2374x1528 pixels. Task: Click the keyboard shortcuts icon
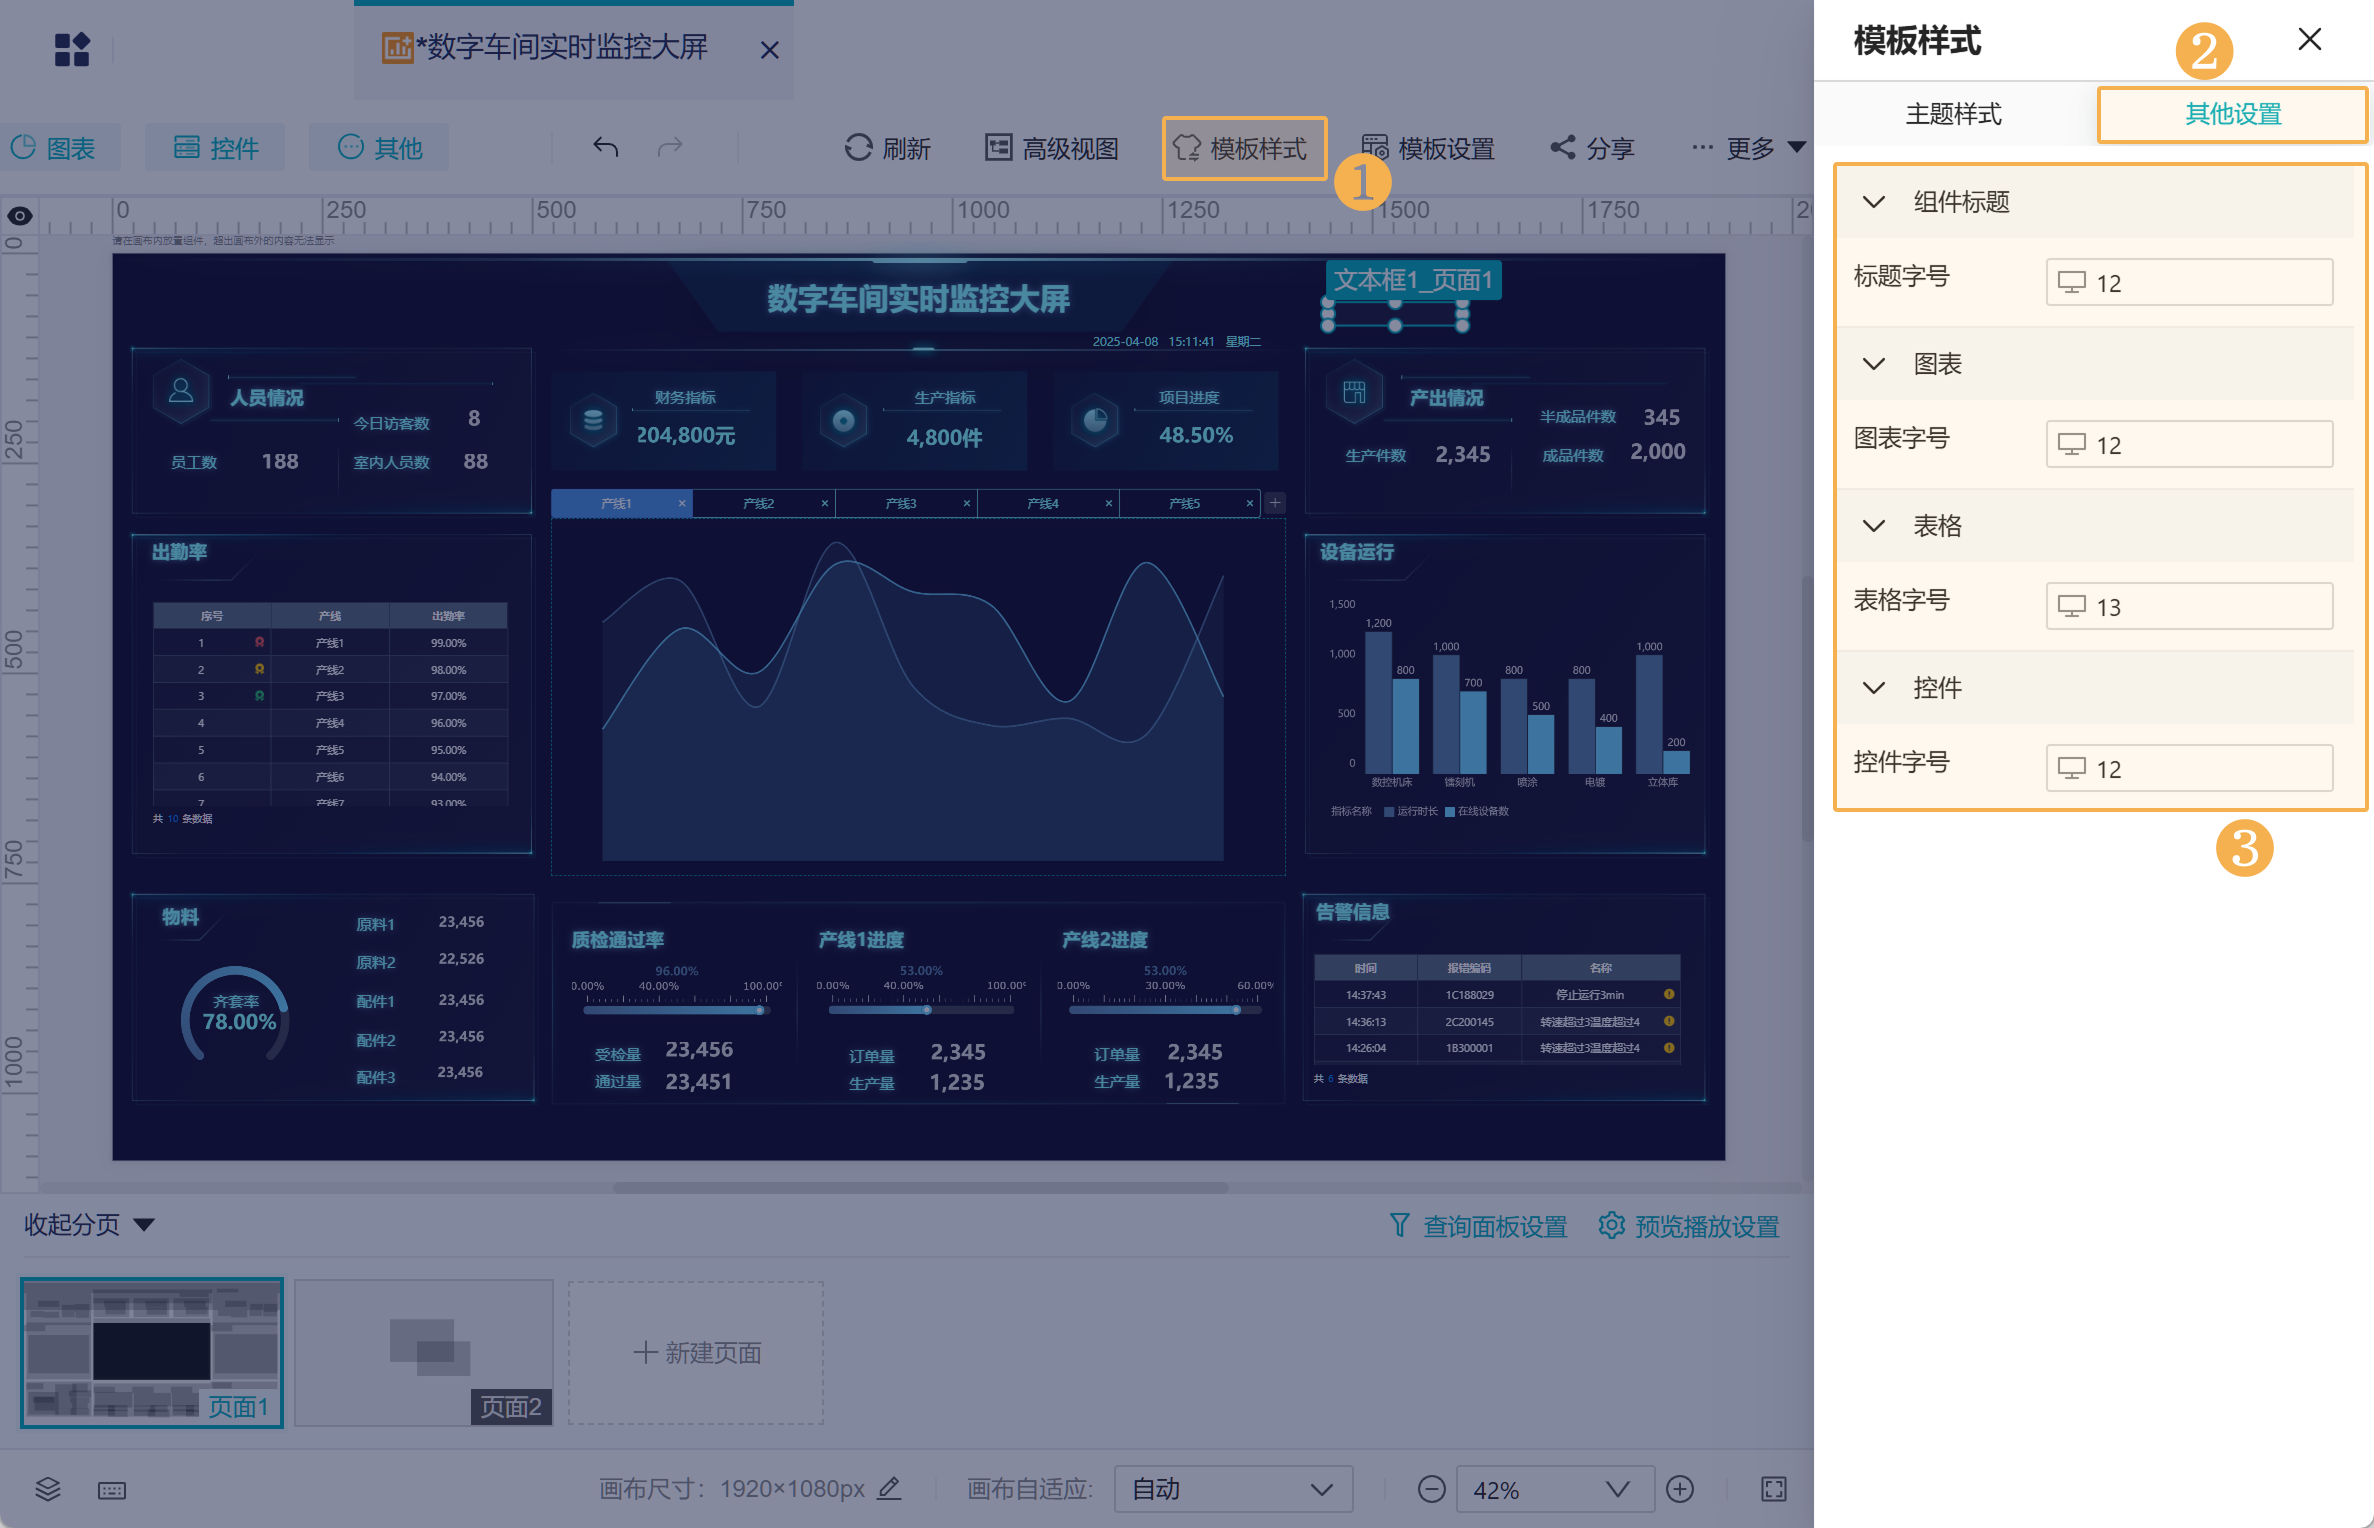point(112,1491)
